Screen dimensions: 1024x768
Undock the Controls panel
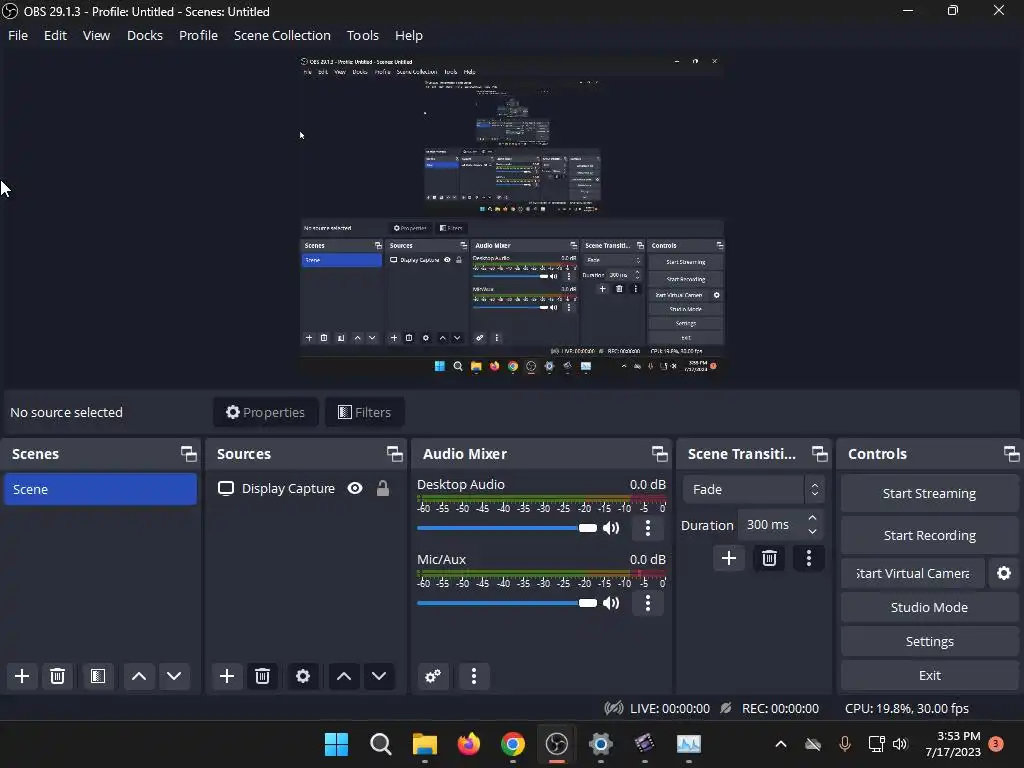click(1012, 454)
